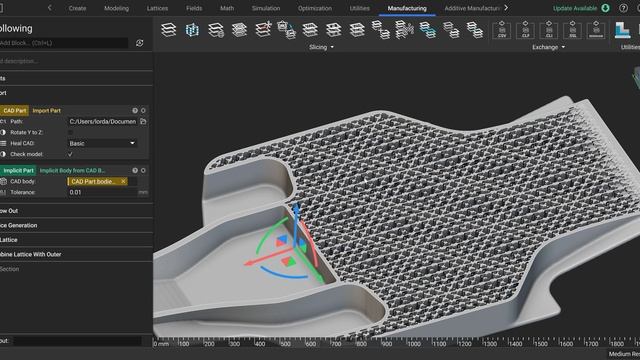Screen dimensions: 640x360
Task: Click the .CSV export icon
Action: coord(502,30)
